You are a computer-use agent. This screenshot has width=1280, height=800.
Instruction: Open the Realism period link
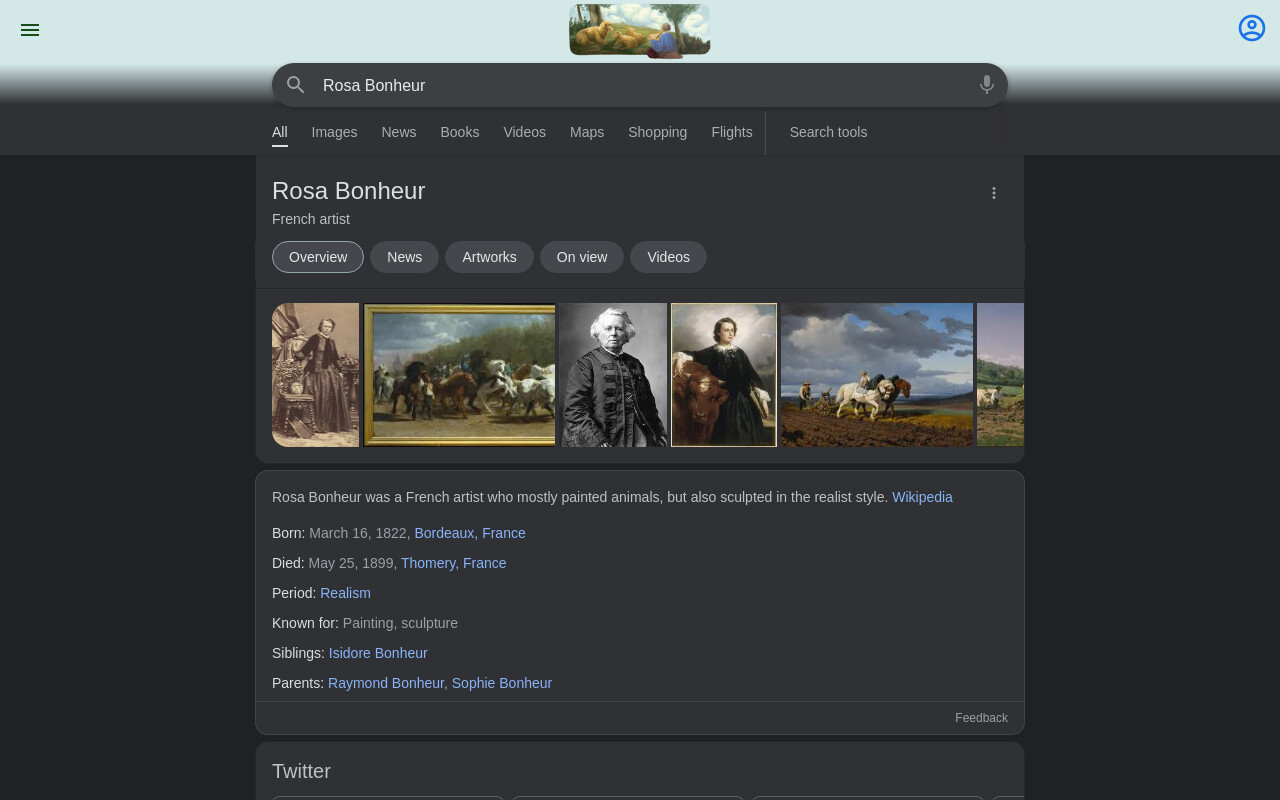click(345, 593)
